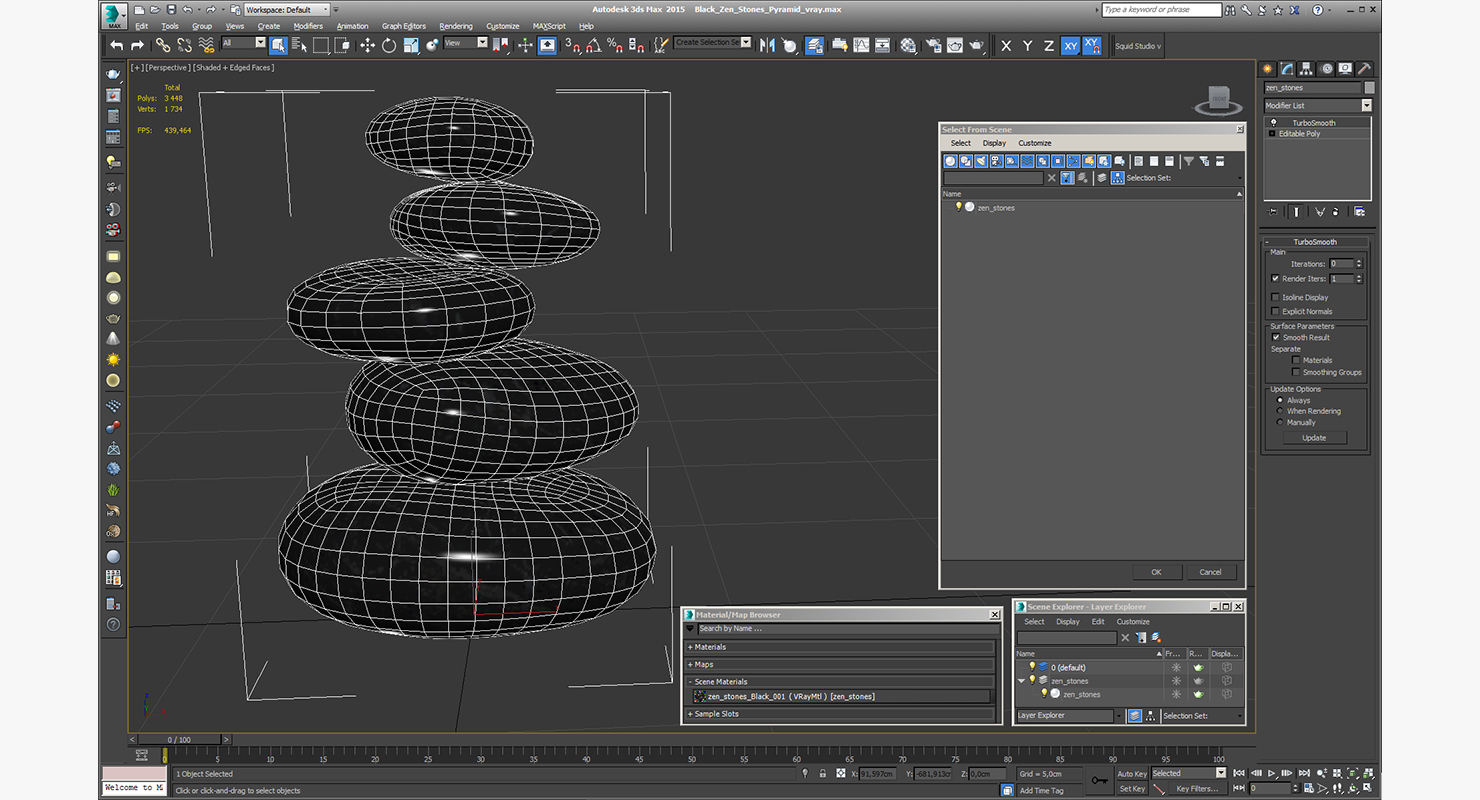Click Play Animation button

tap(1272, 773)
